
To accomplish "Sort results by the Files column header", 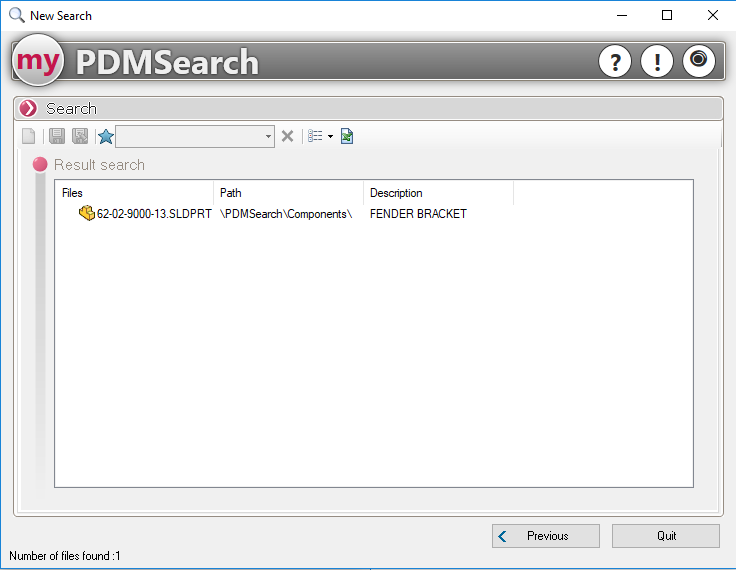I will [134, 193].
